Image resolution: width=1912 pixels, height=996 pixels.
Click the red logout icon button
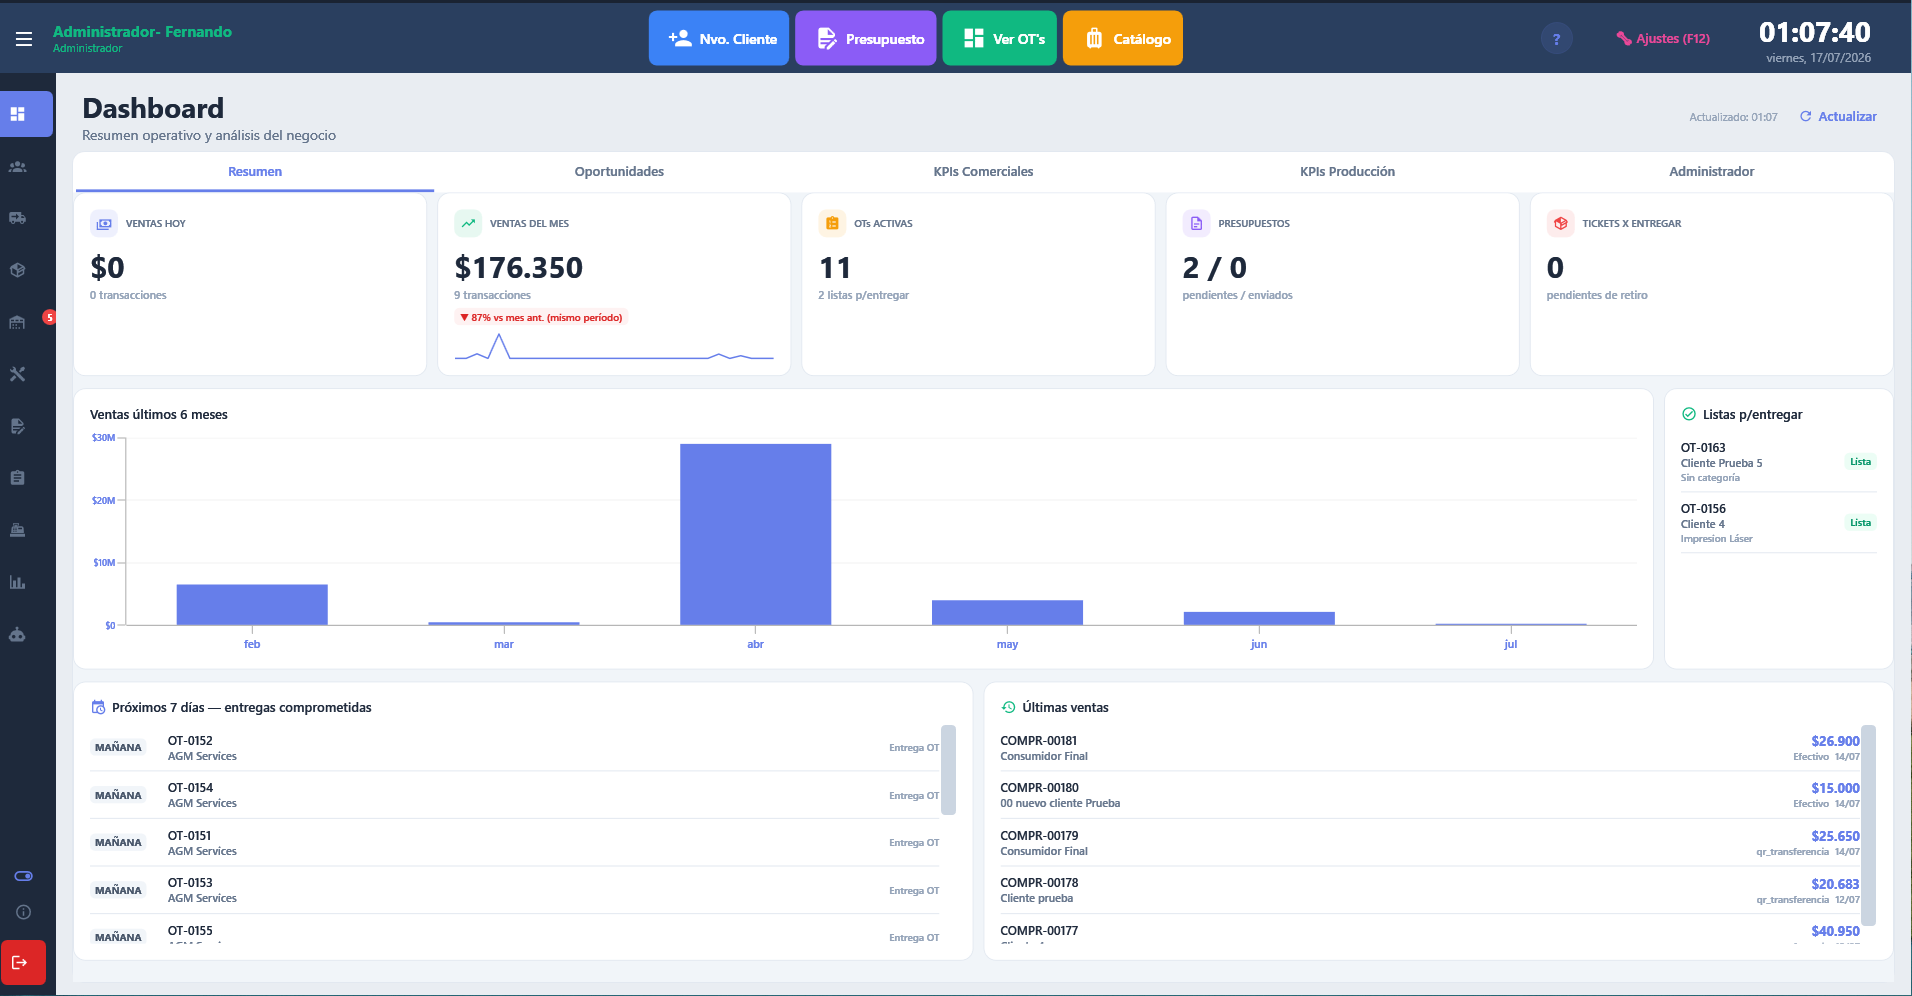pyautogui.click(x=23, y=962)
